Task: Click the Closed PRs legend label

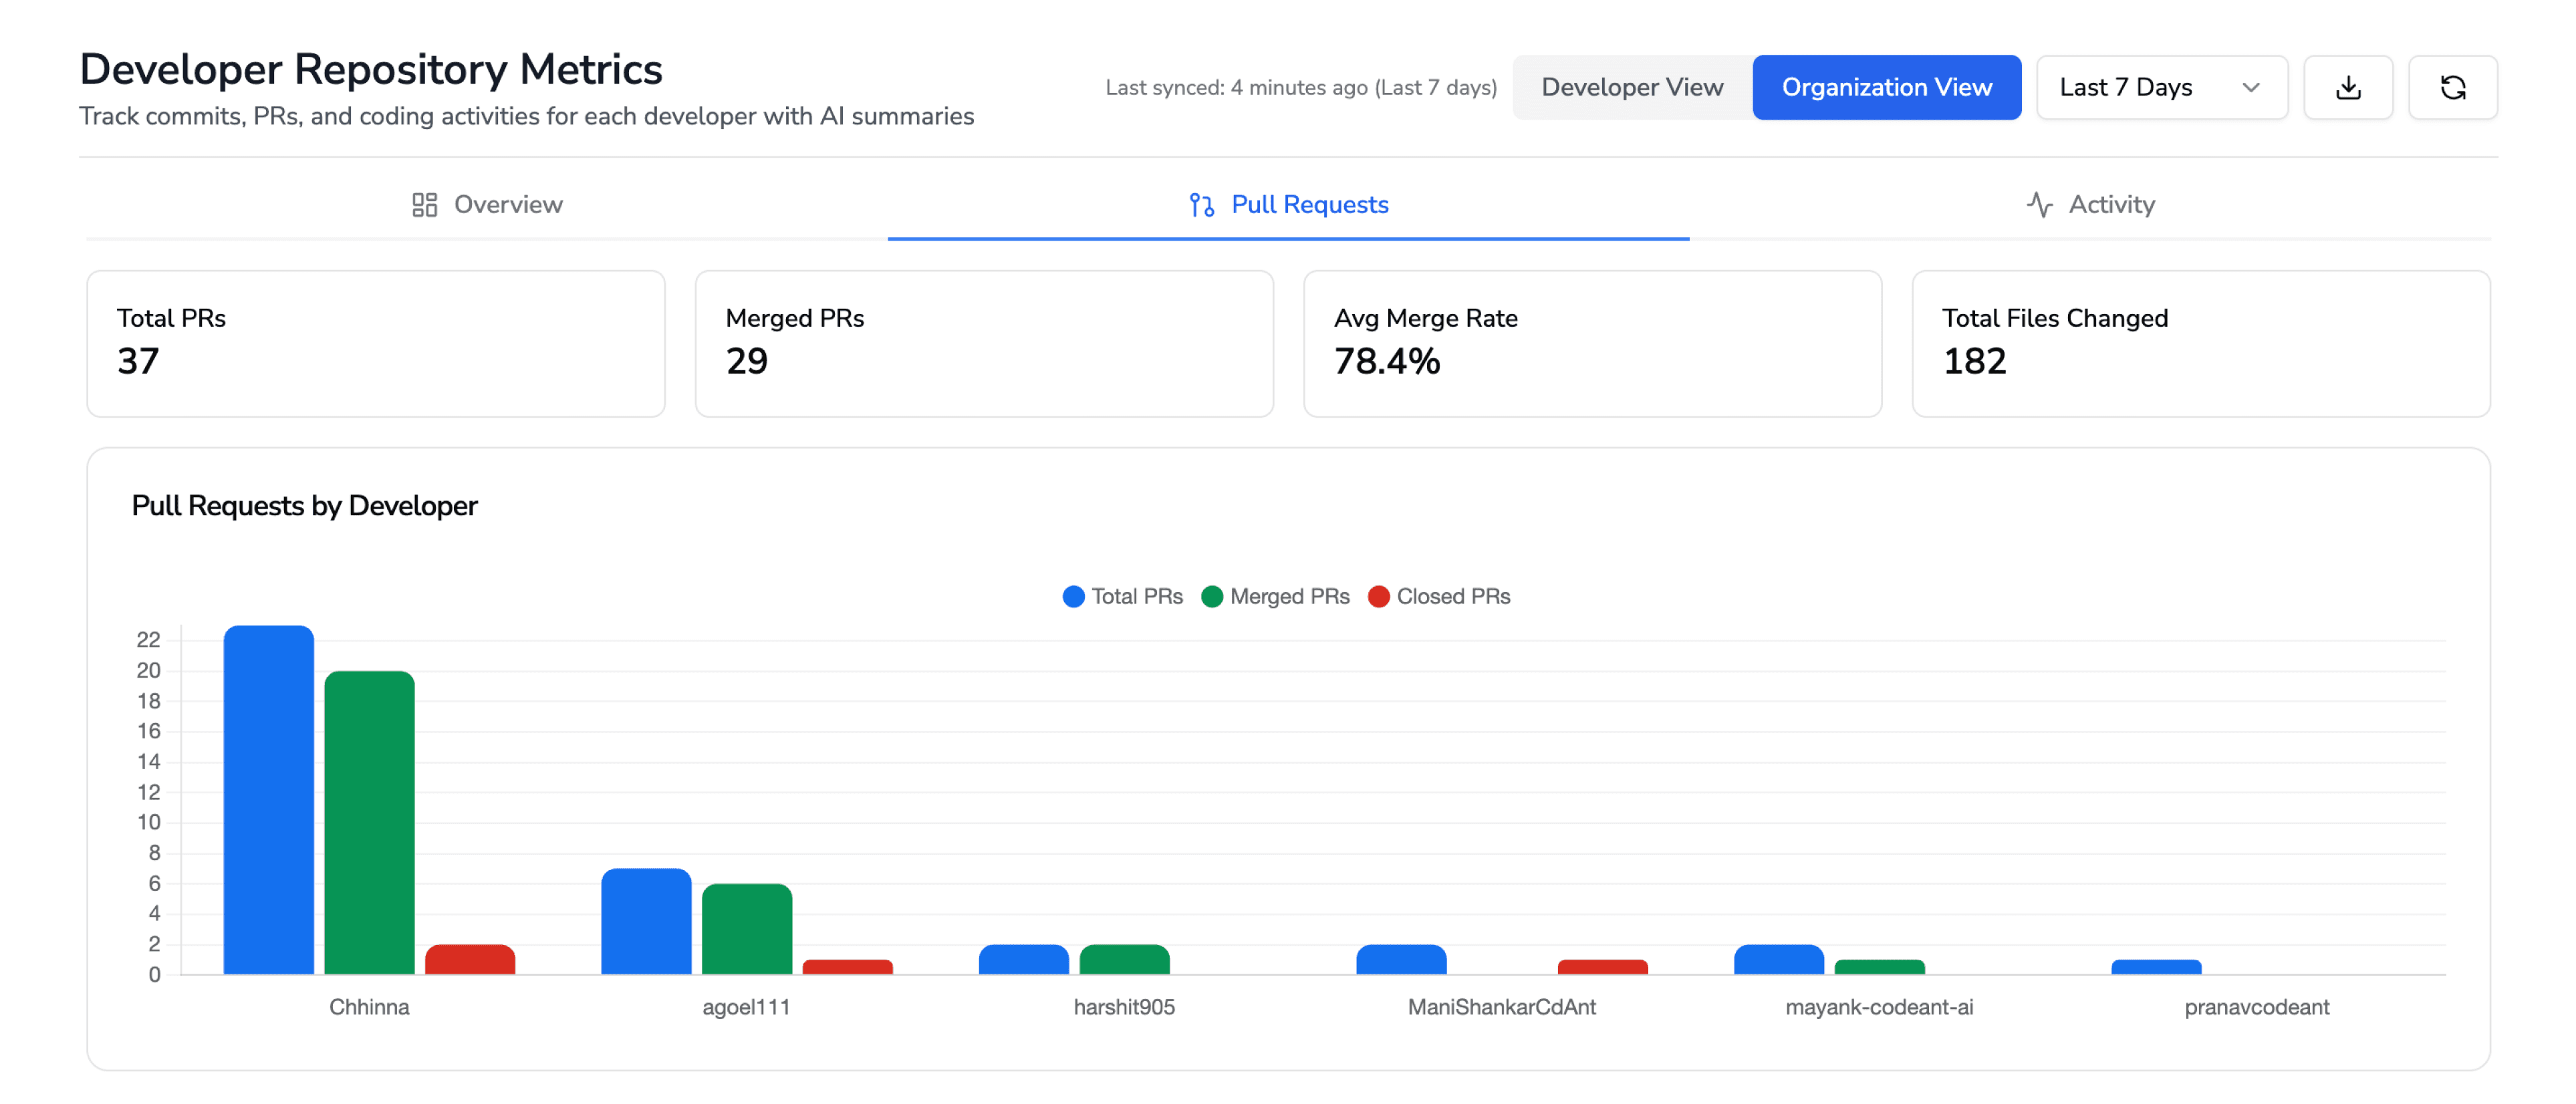Action: point(1453,596)
